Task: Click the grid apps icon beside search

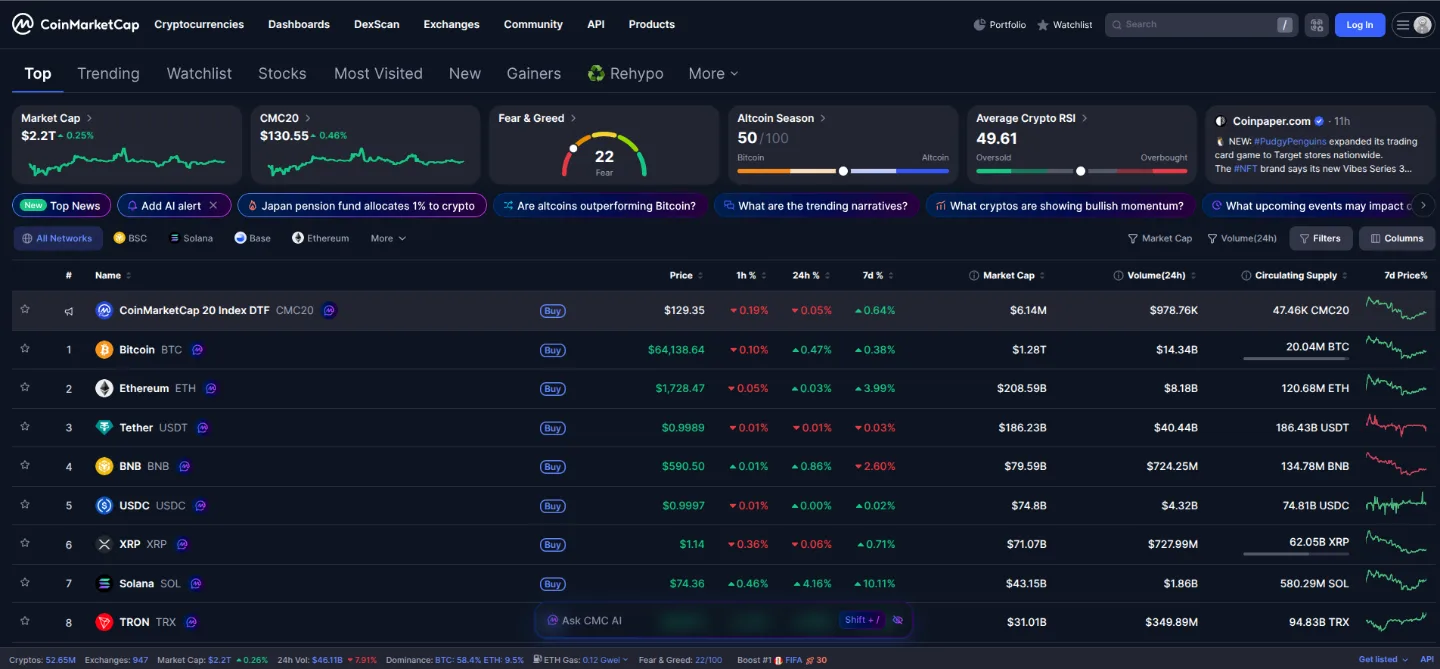Action: point(1316,25)
